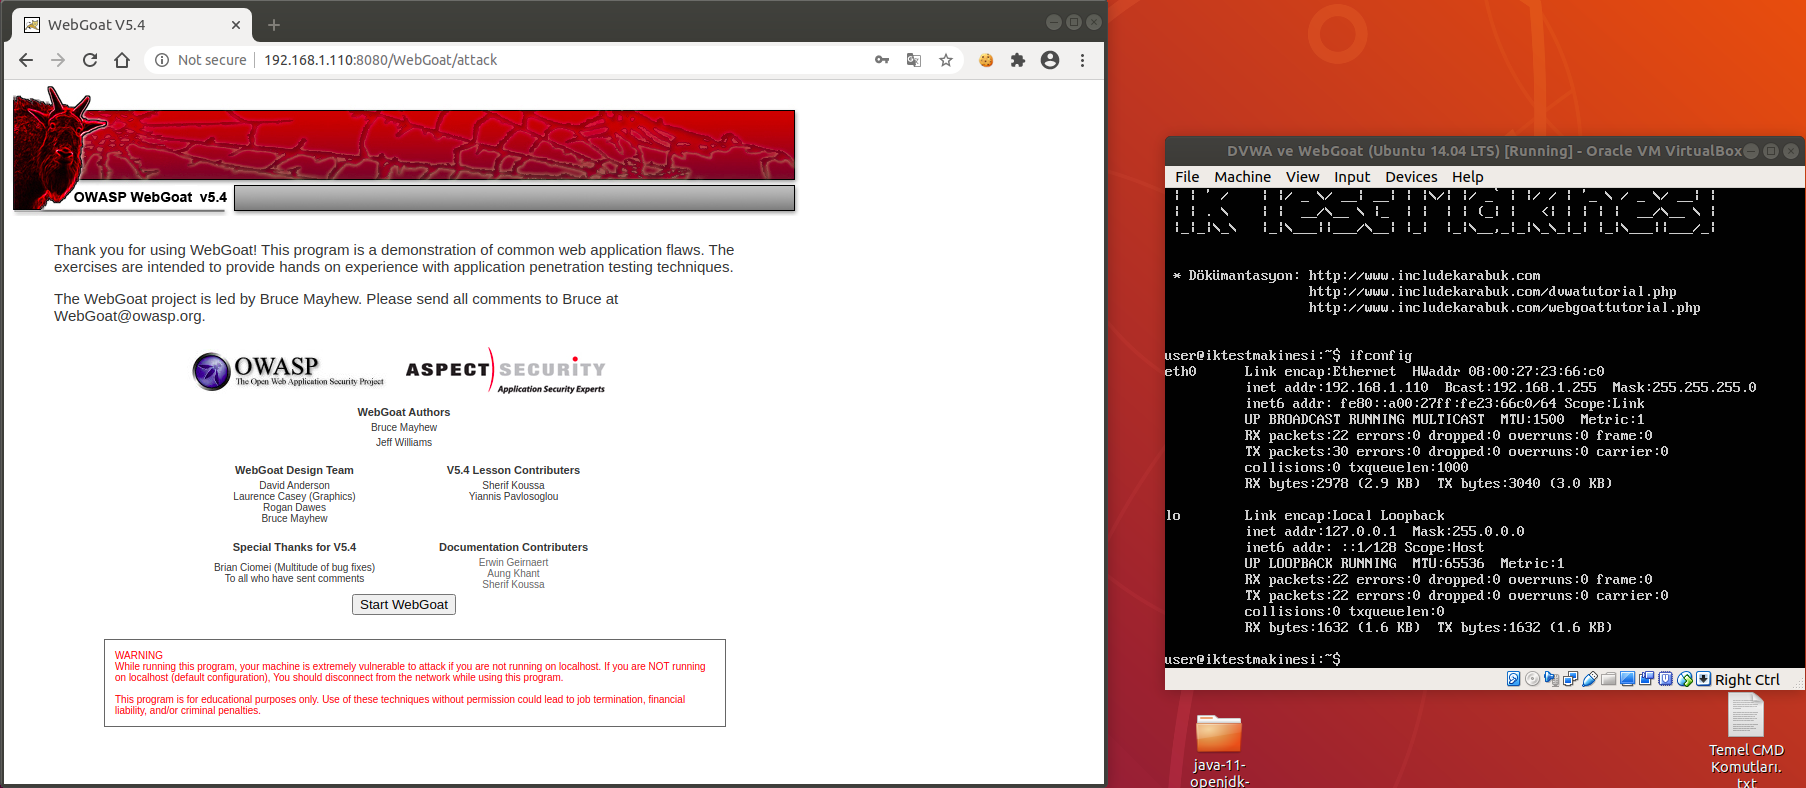
Task: Click the browser forward arrow
Action: coord(58,60)
